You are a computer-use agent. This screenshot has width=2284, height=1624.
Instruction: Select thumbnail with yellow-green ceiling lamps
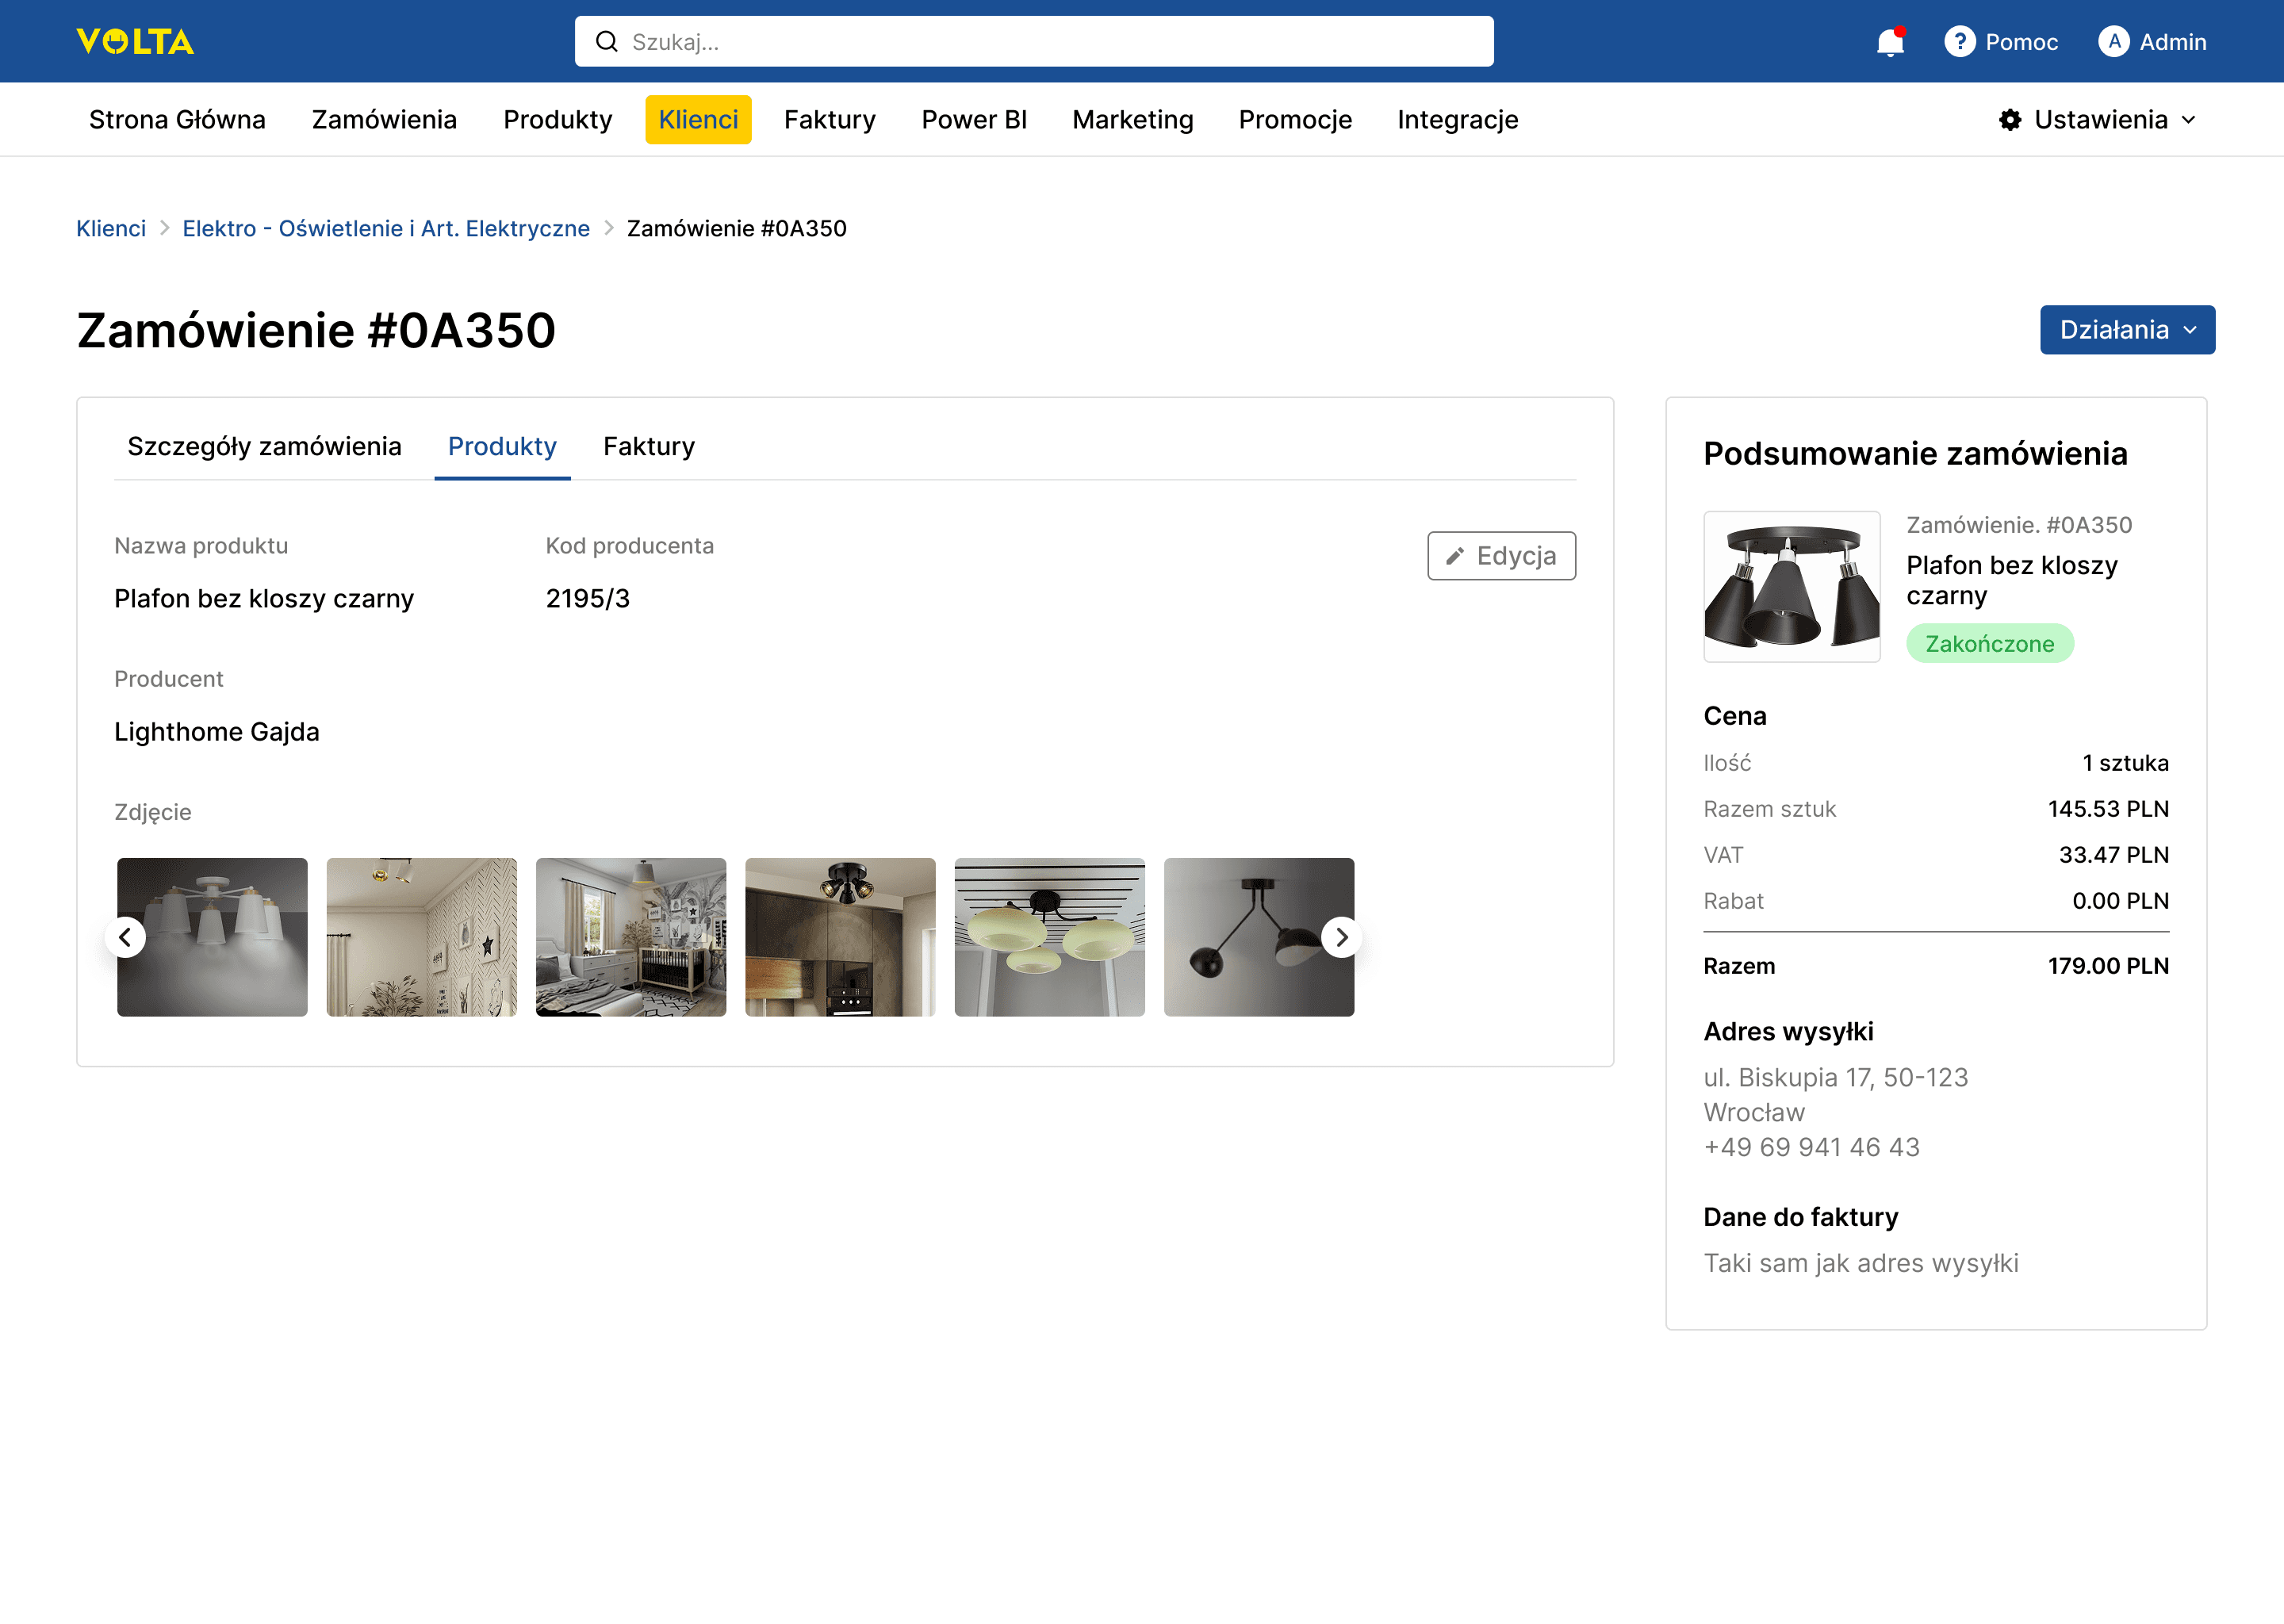(x=1049, y=937)
